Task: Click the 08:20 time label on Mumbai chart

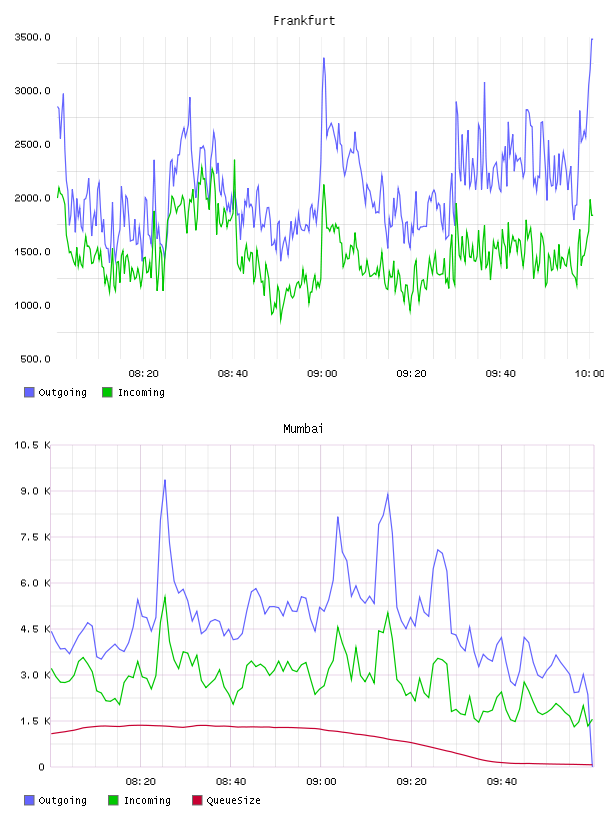Action: pos(141,781)
